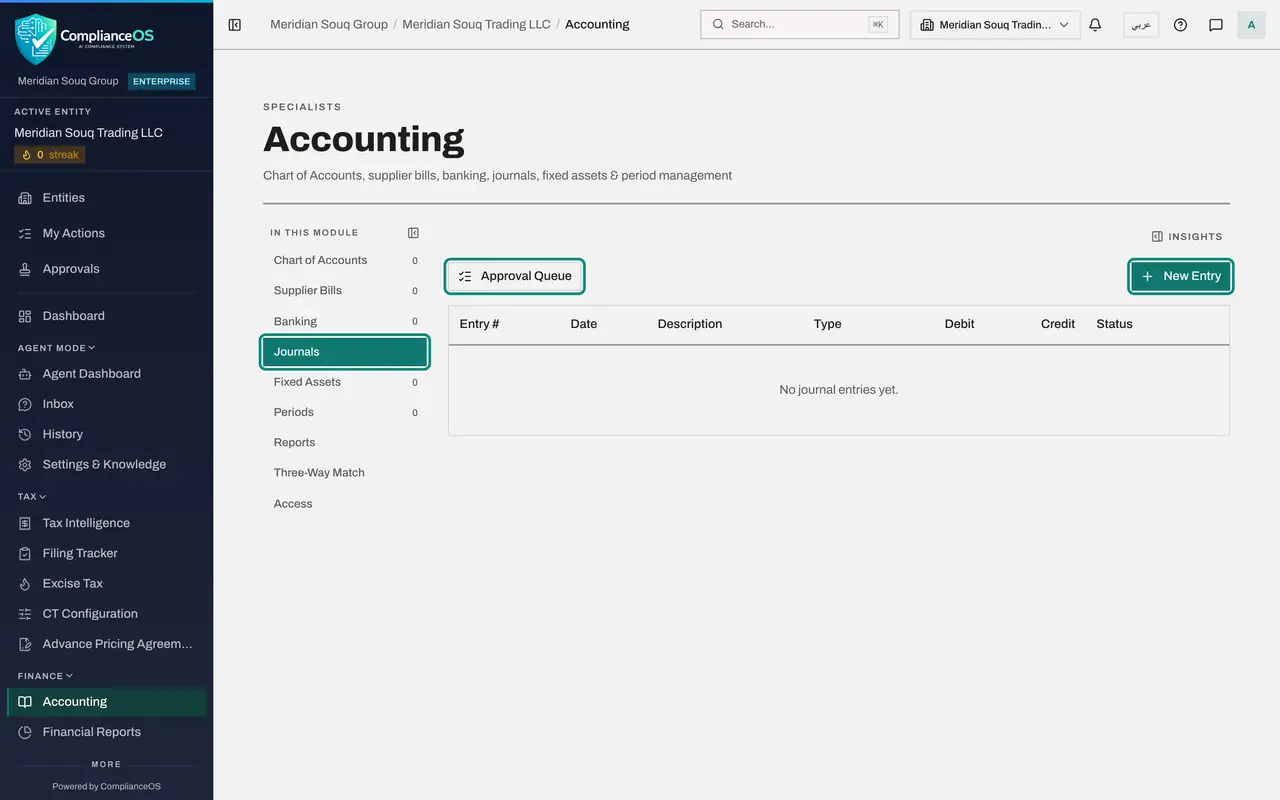Screen dimensions: 1280x800
Task: Collapse the In This Module panel icon
Action: coord(414,233)
